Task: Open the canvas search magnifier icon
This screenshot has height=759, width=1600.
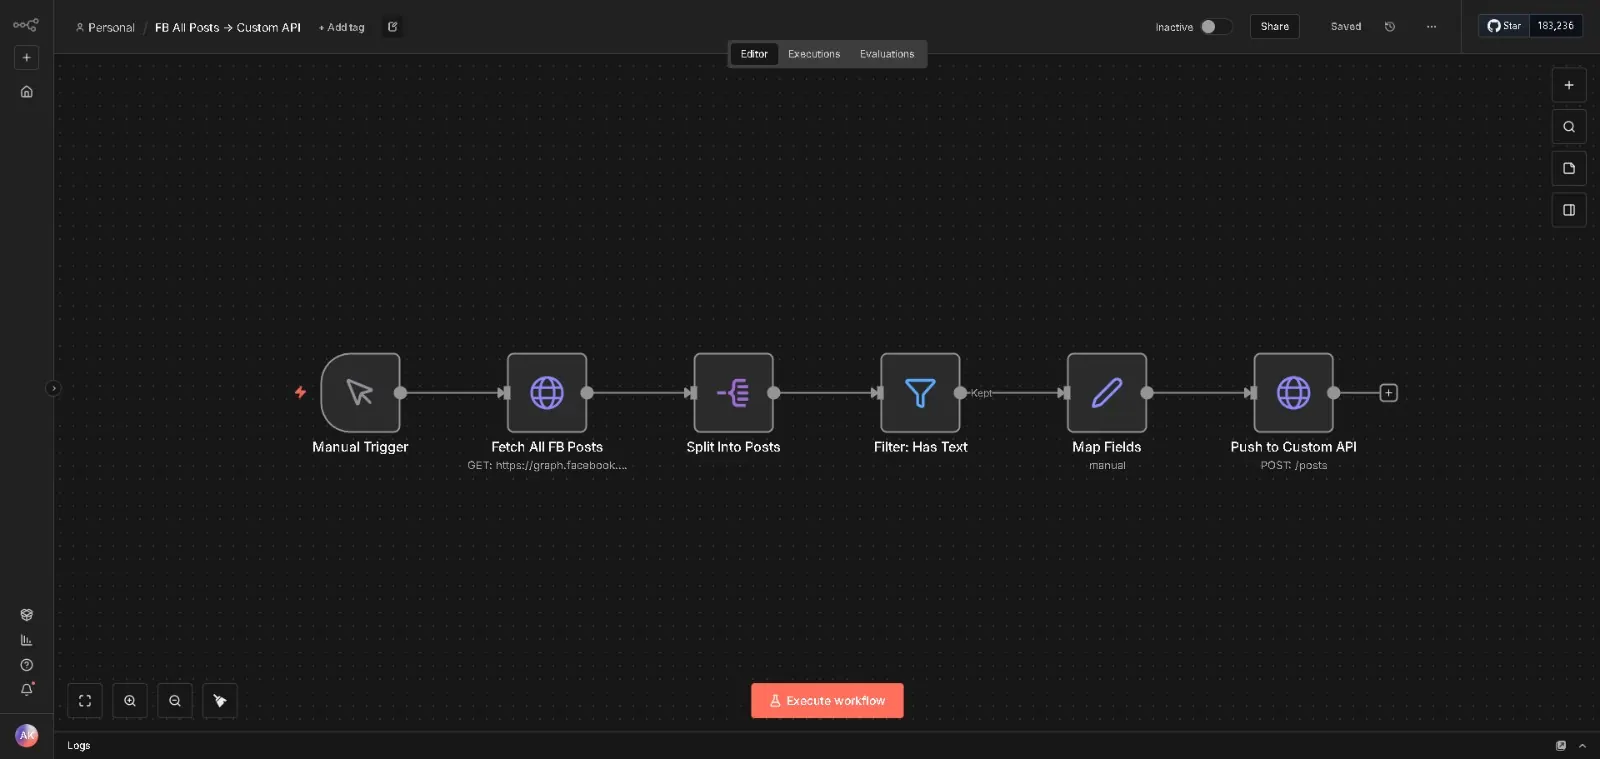Action: 1569,127
